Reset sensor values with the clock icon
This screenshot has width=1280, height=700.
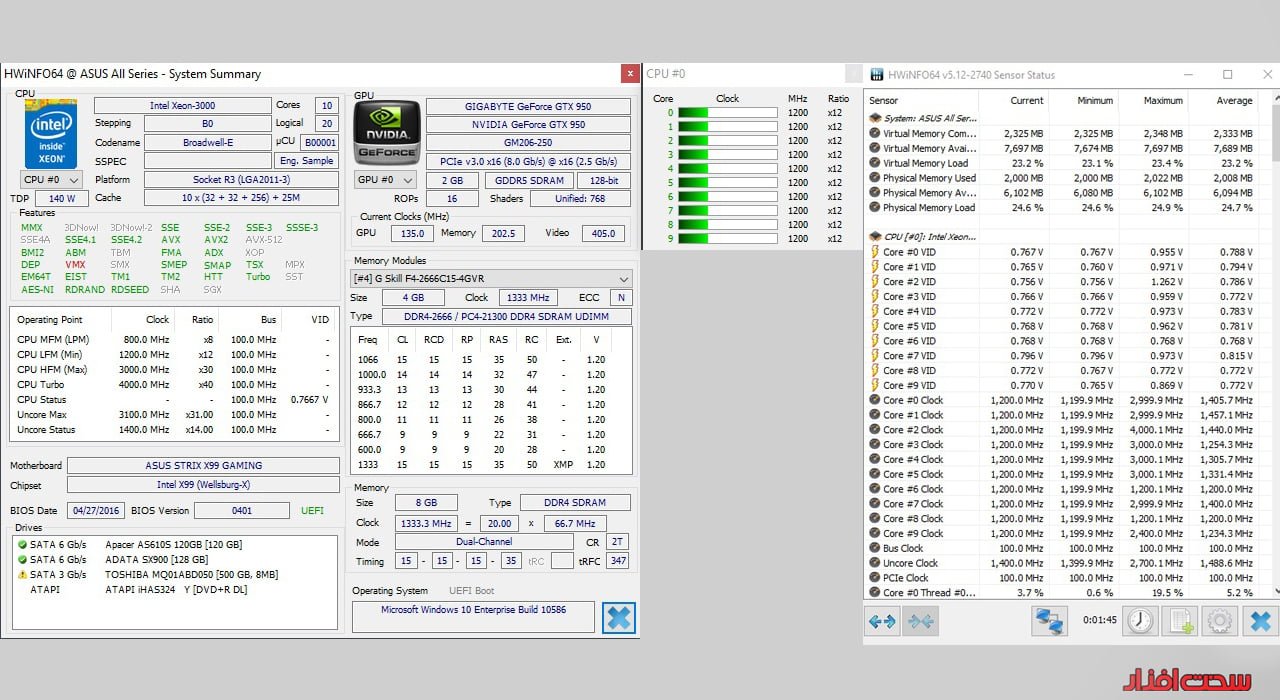1139,621
